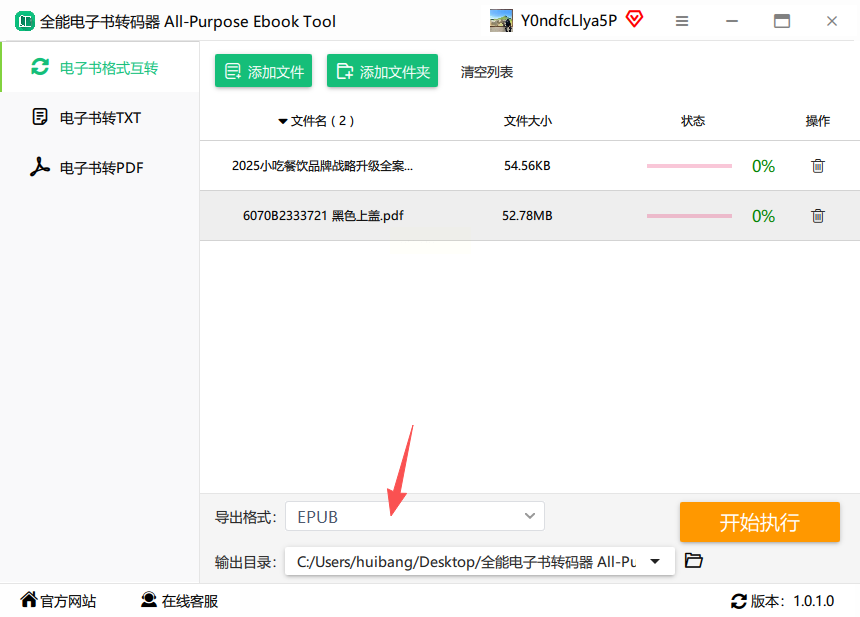Click the PDF Acrobat sidebar icon
The height and width of the screenshot is (617, 860).
[x=39, y=167]
